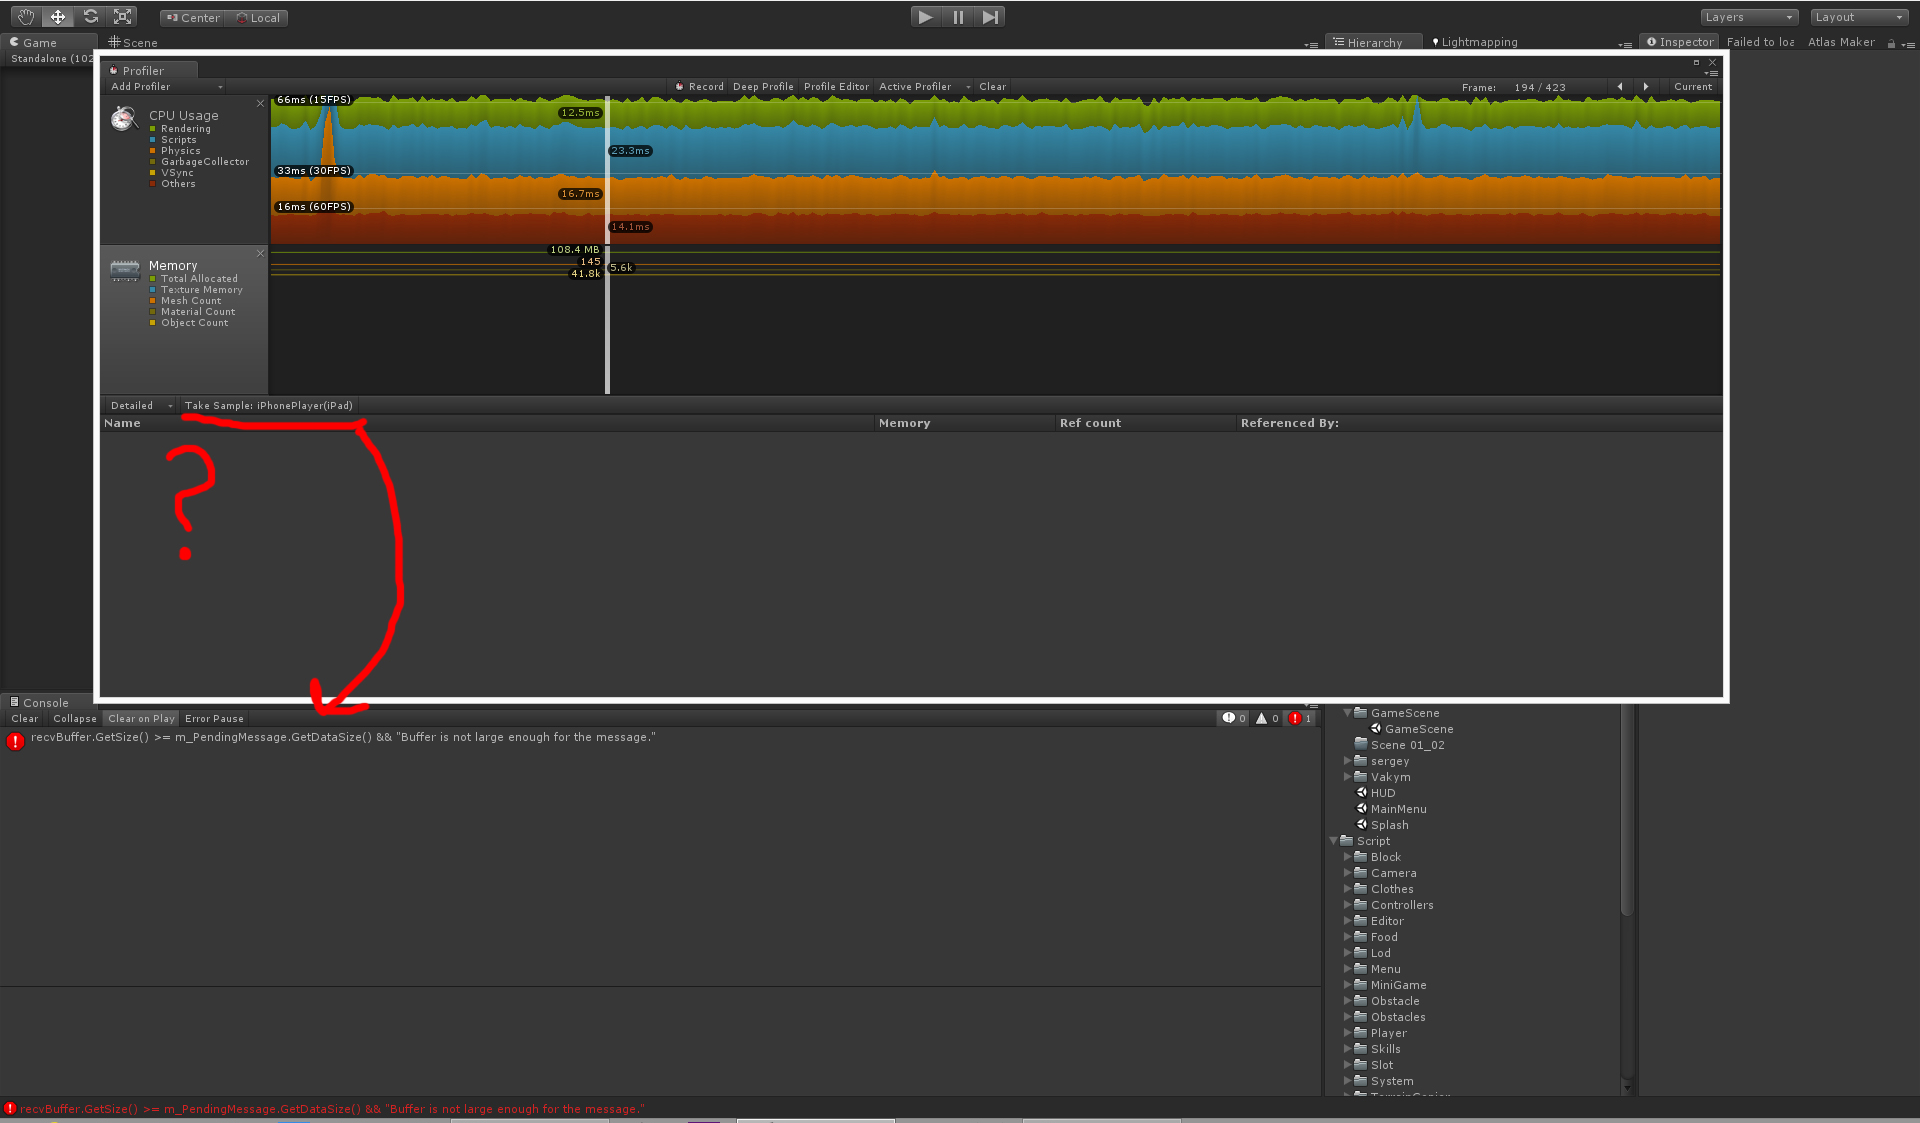Toggle Rendering color legend
1920x1123 pixels.
coord(153,129)
